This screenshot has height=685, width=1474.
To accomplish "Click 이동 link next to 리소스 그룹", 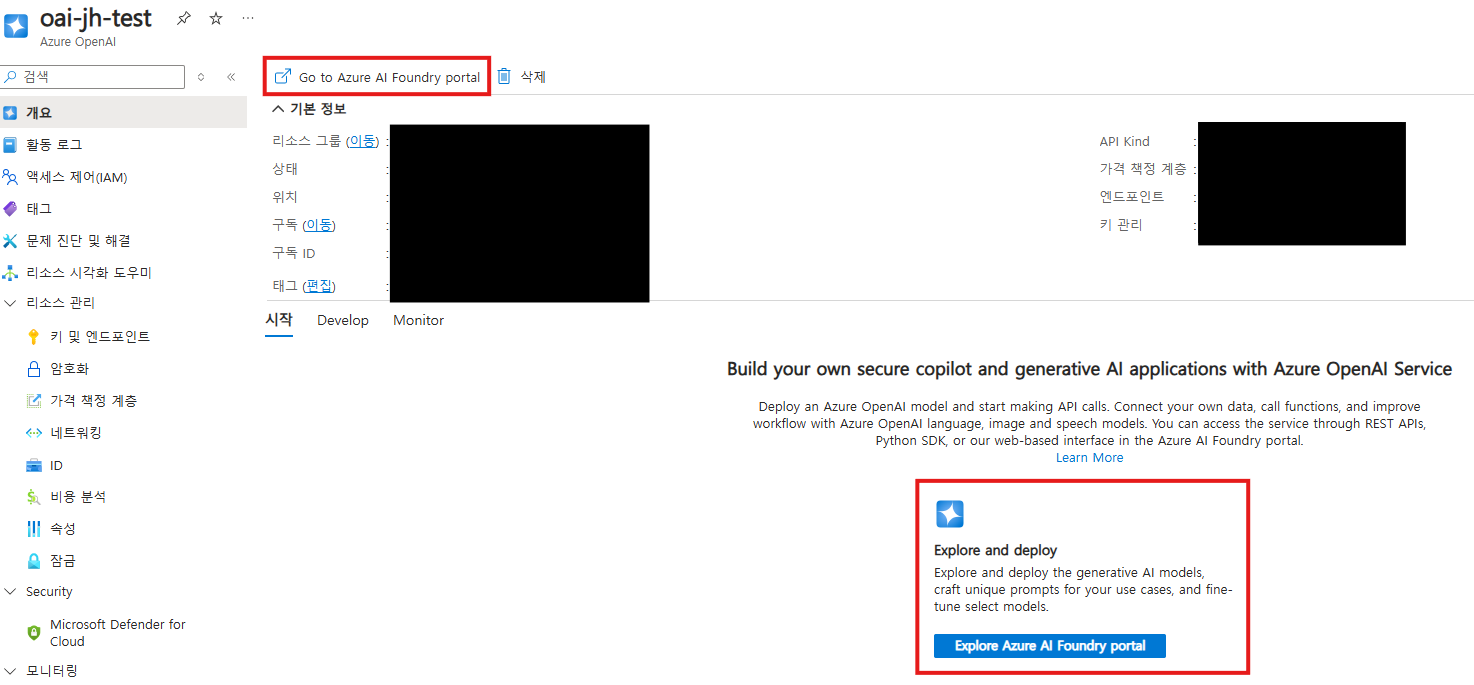I will pos(362,141).
